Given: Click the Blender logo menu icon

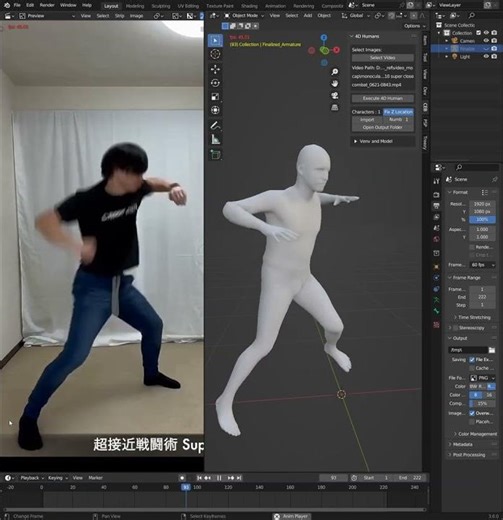Looking at the screenshot, I should coord(7,5).
